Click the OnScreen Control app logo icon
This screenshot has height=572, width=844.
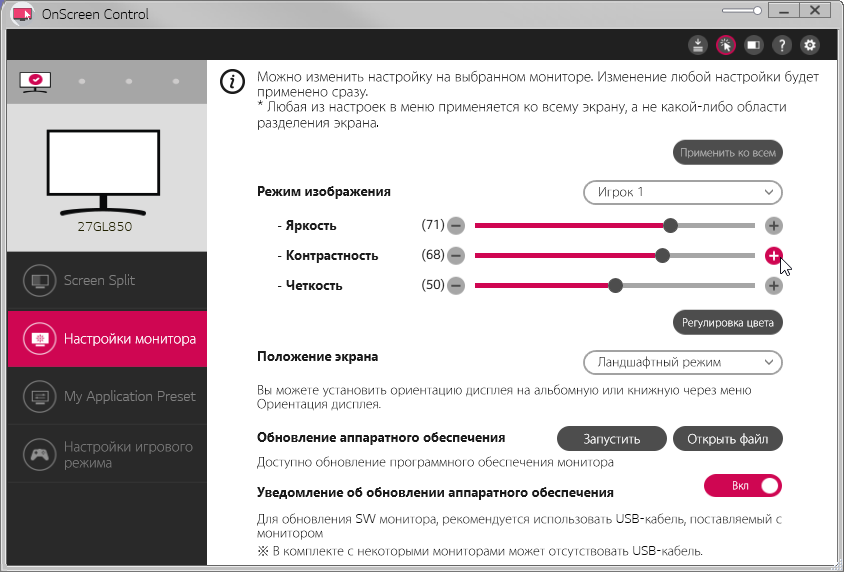[x=22, y=14]
